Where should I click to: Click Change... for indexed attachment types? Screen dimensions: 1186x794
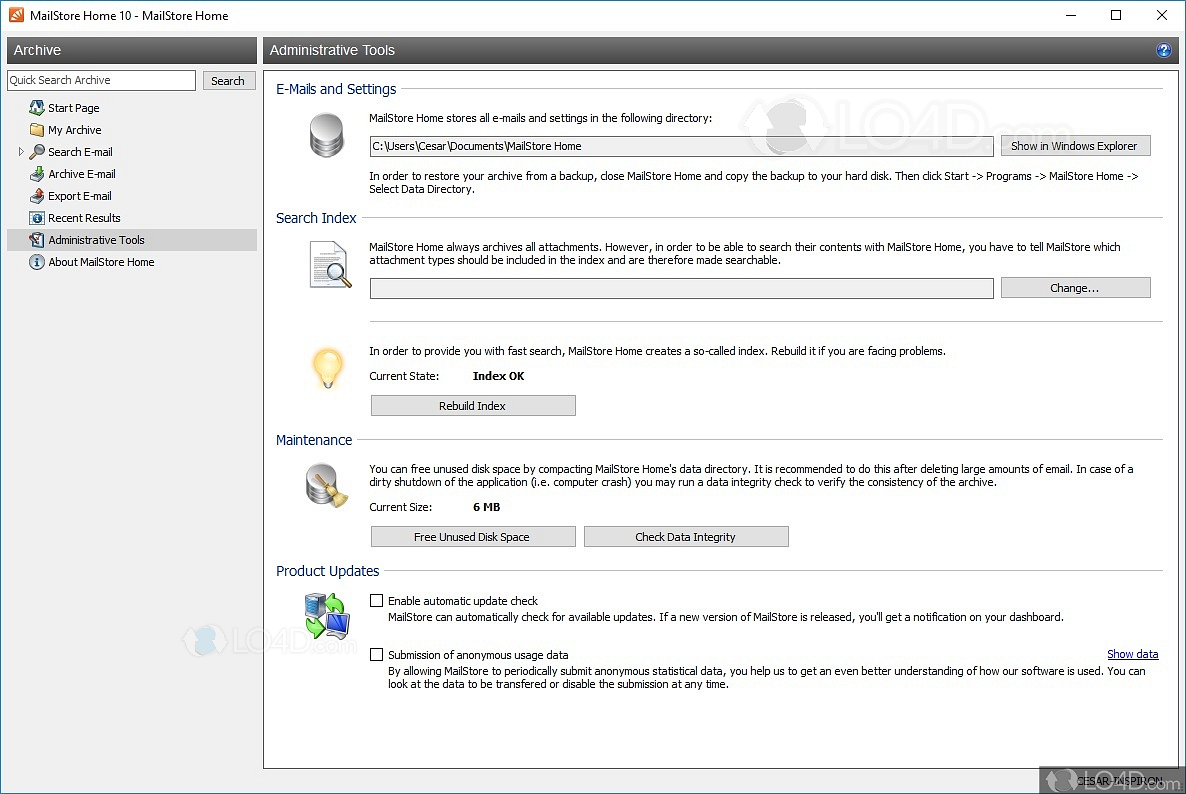(1074, 288)
